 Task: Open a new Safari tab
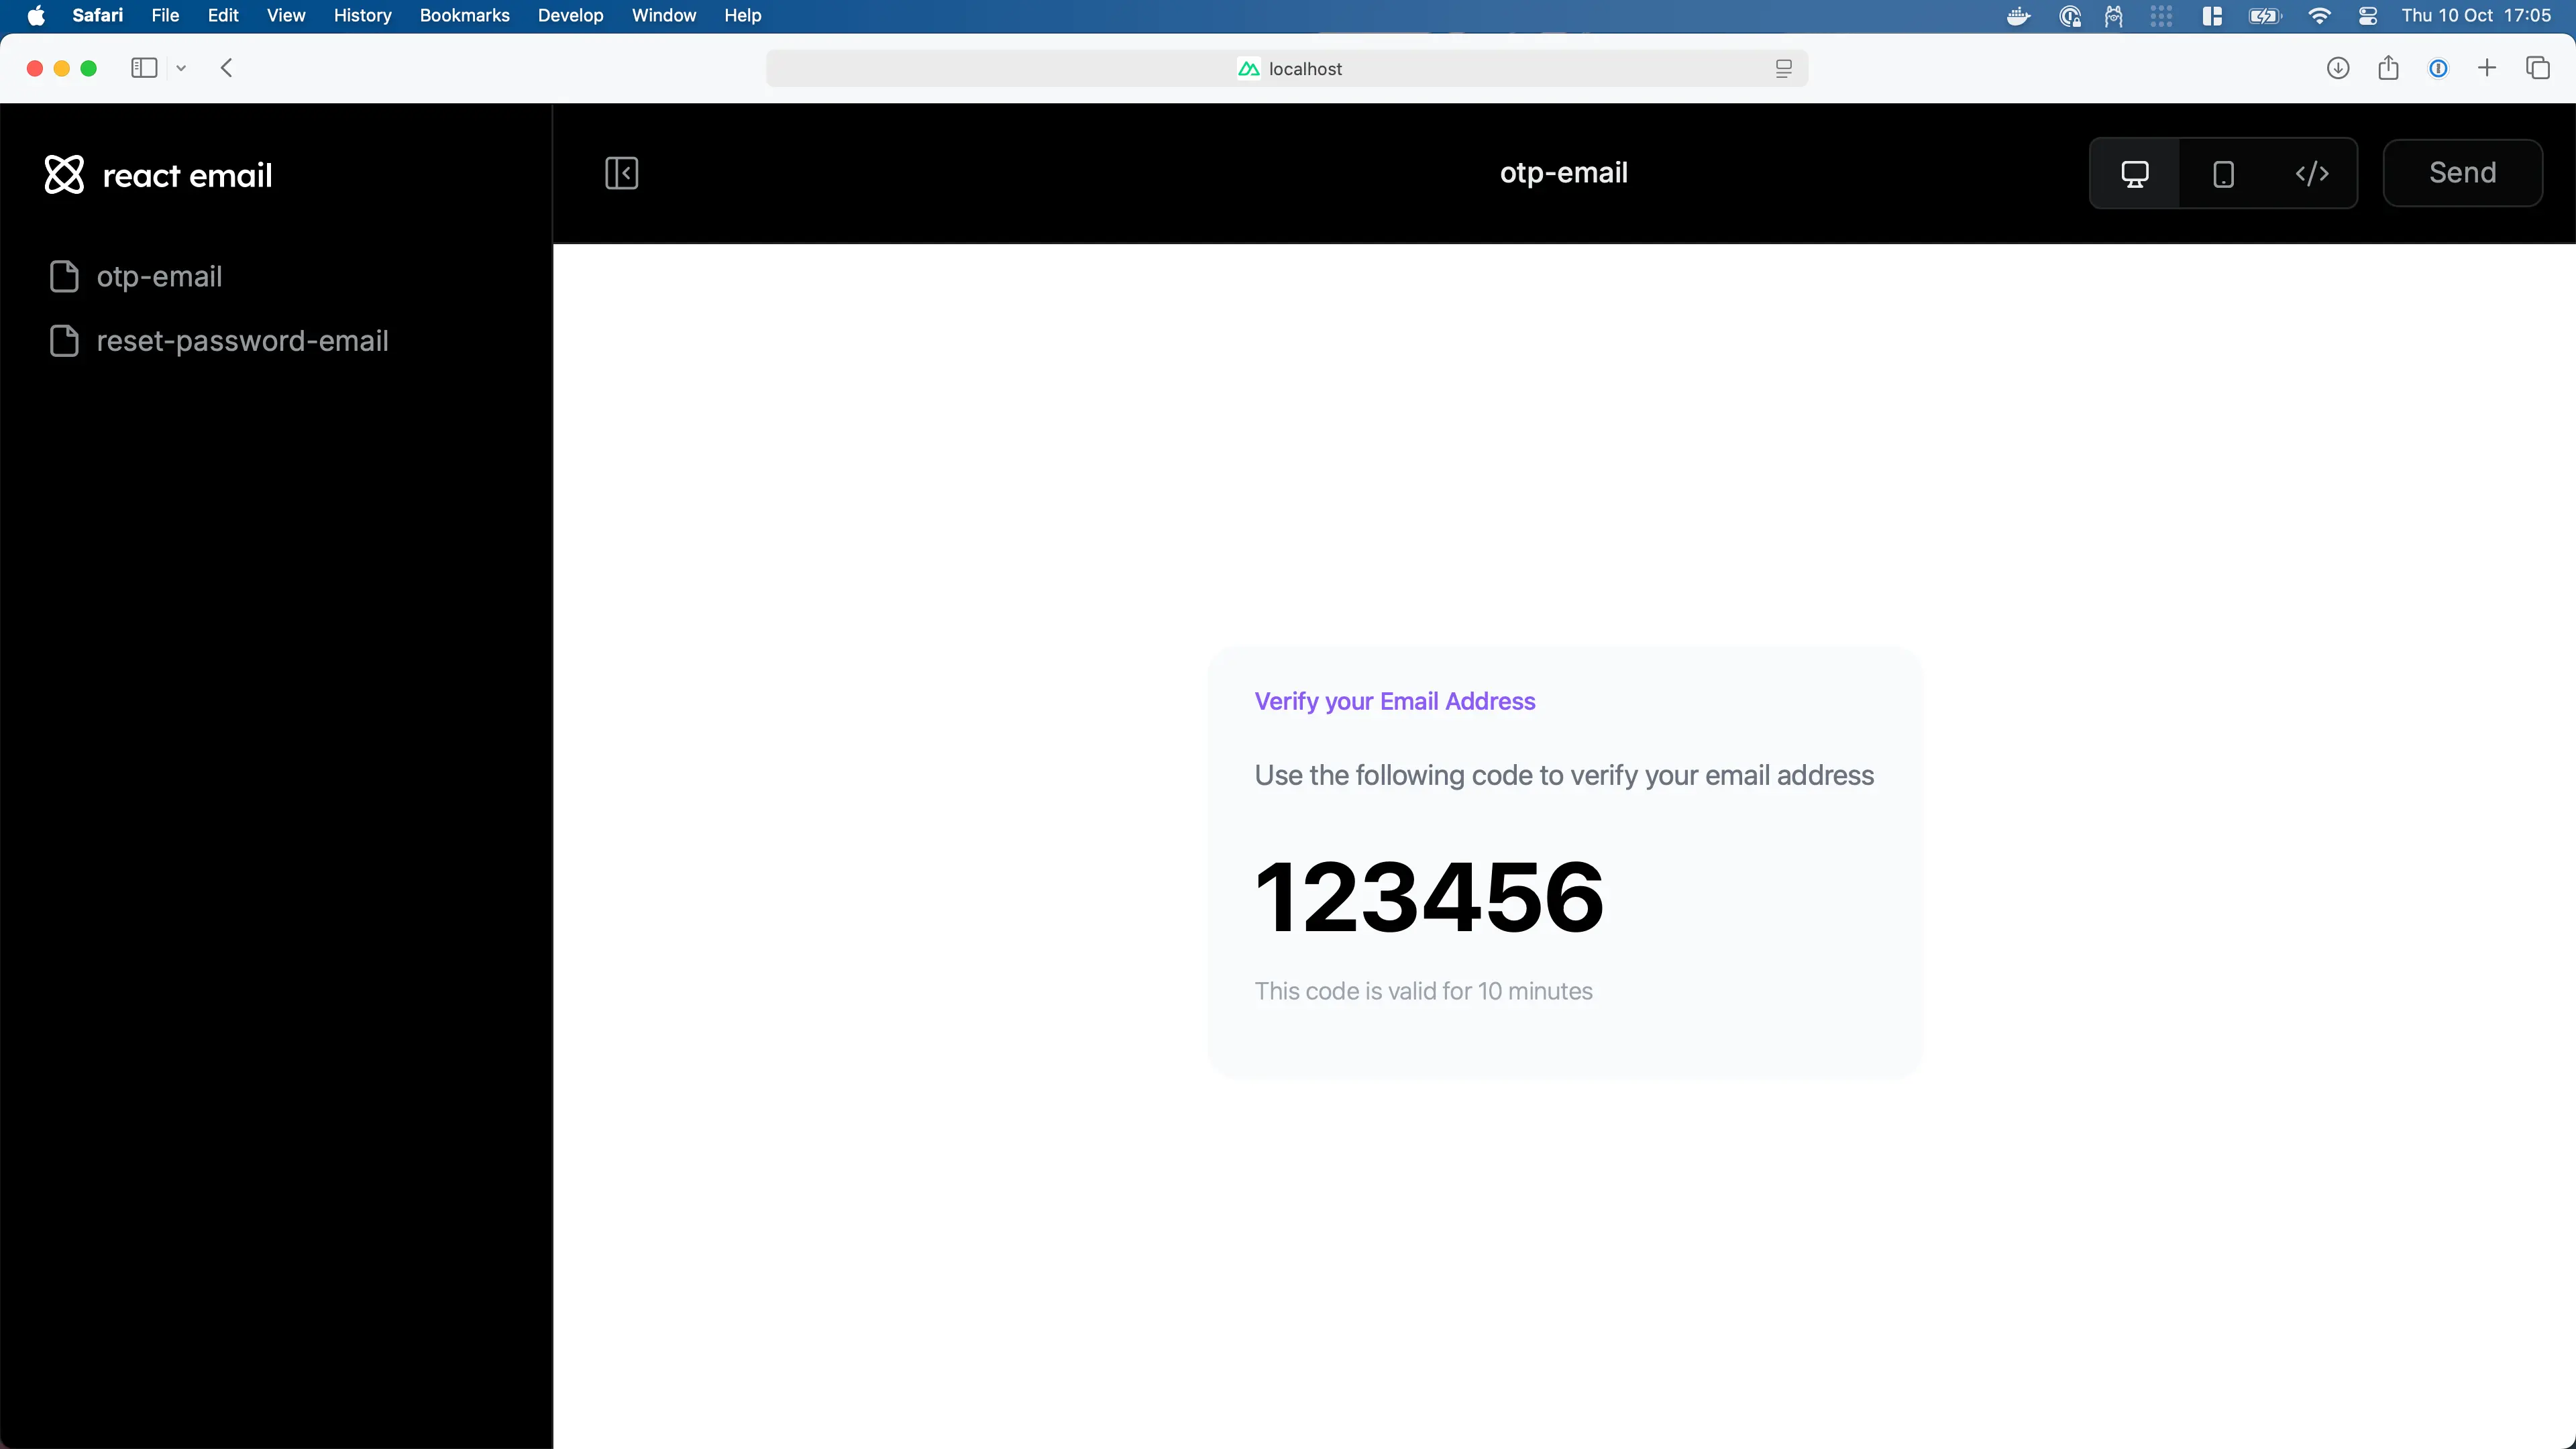point(2488,68)
